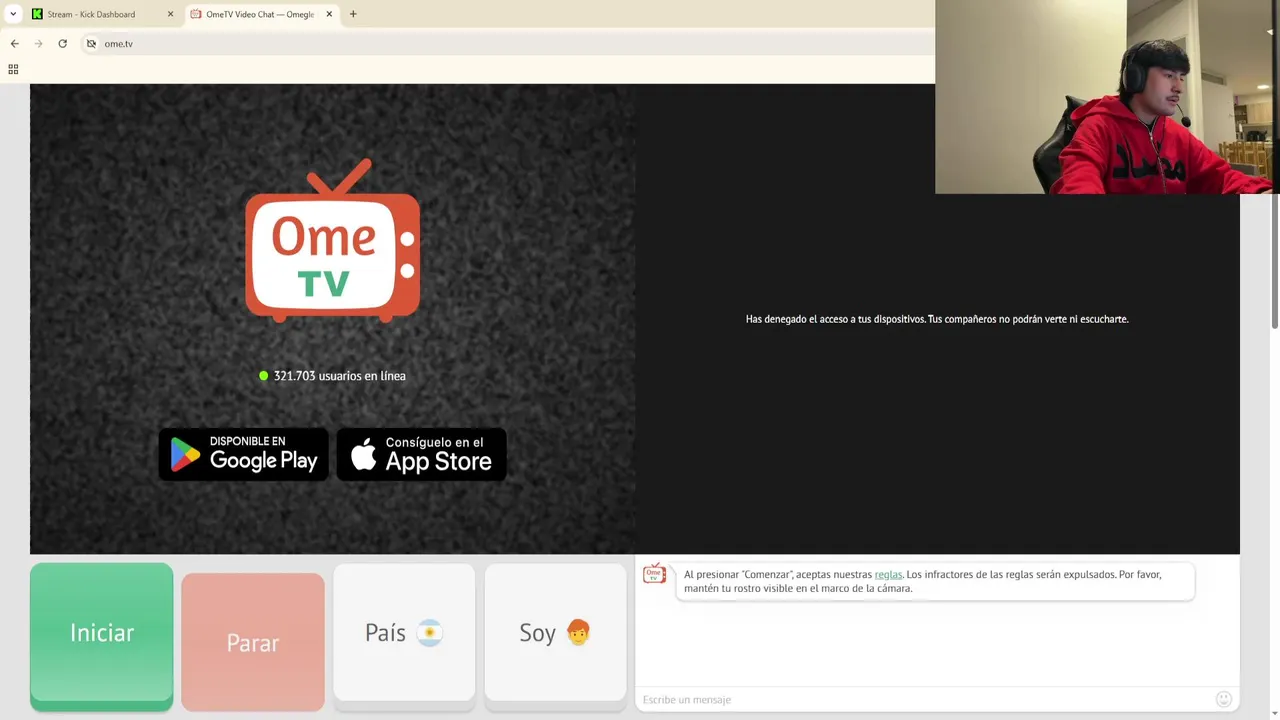Reload the ome.tv page
The image size is (1280, 720).
pyautogui.click(x=62, y=43)
